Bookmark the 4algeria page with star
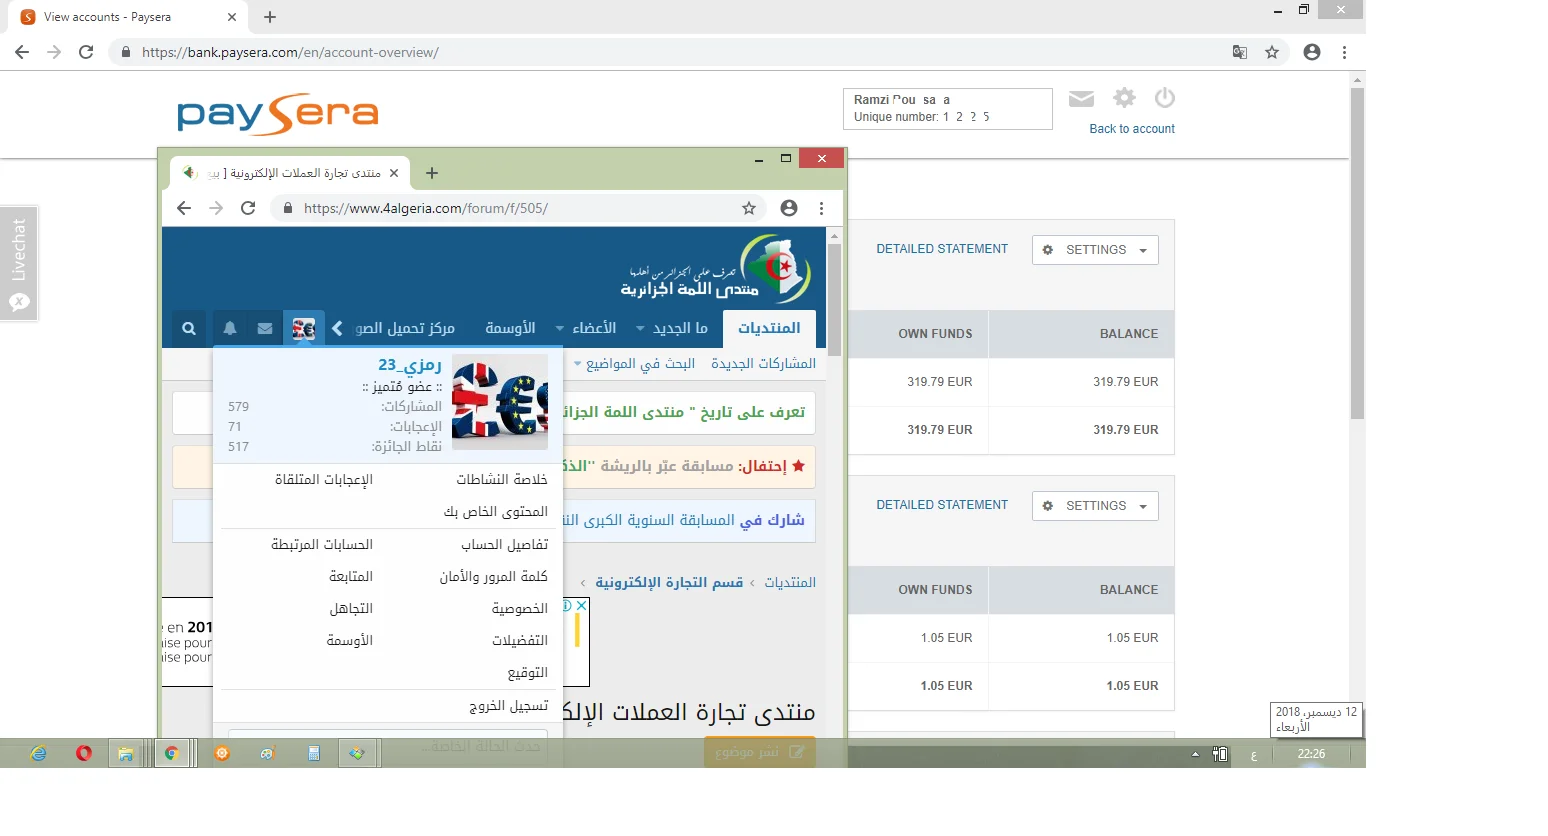Viewport: 1548px width, 836px height. pos(749,208)
